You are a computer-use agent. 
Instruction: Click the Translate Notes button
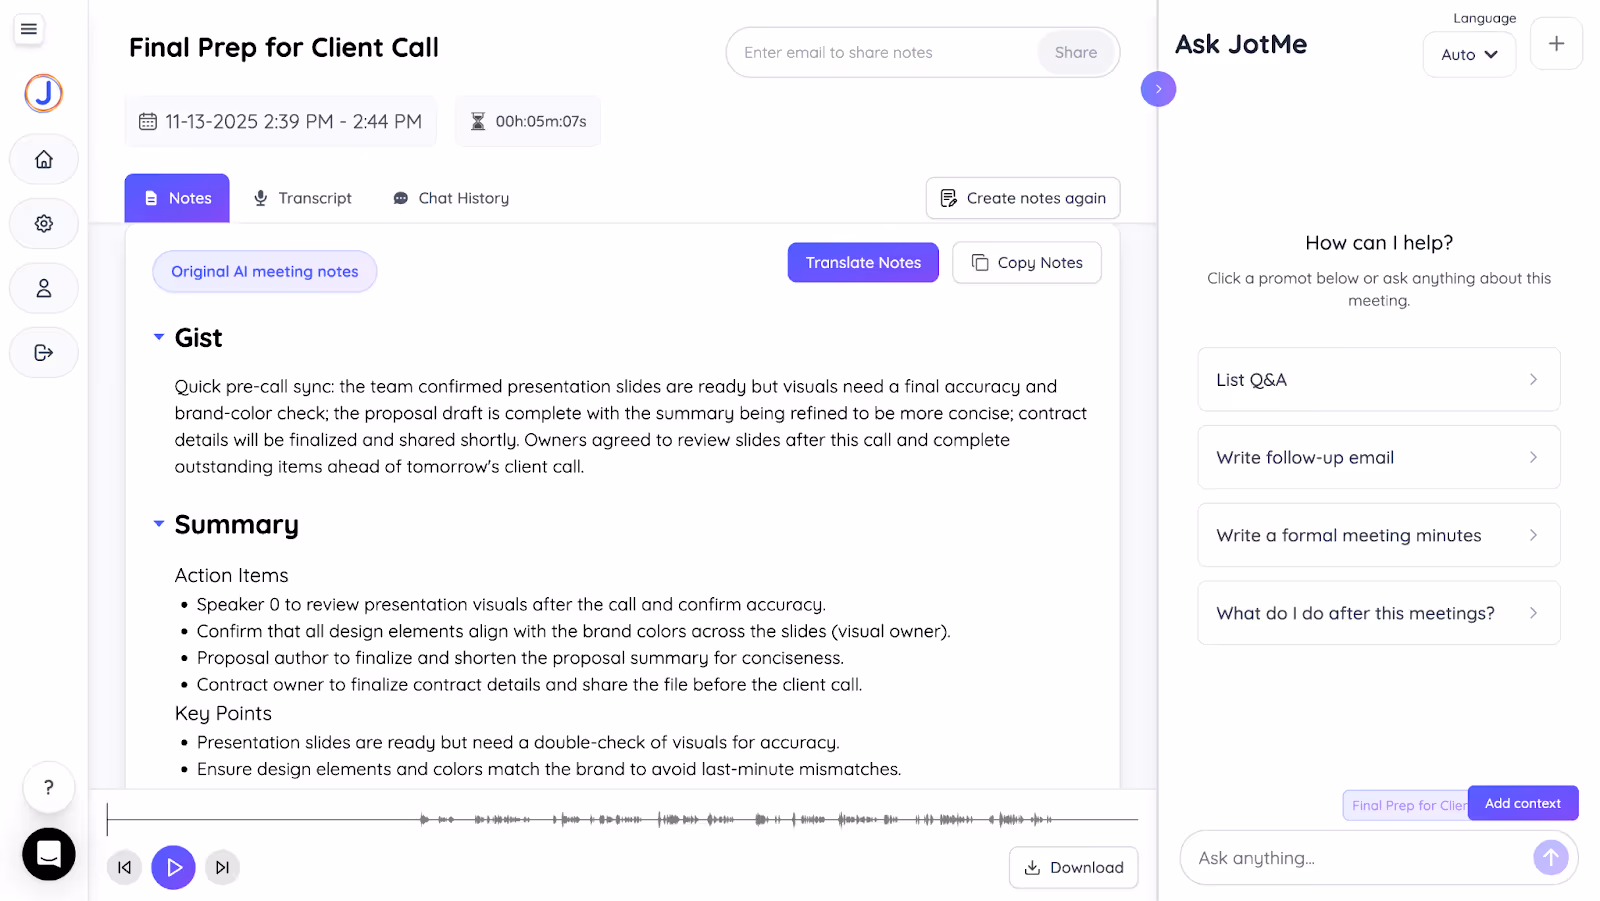[862, 262]
